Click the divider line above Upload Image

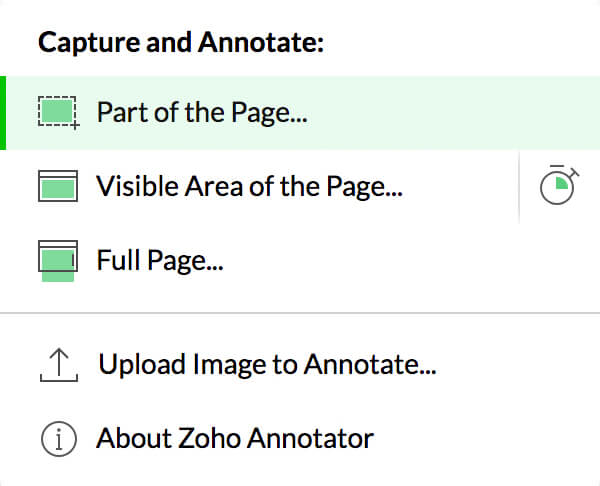tap(300, 313)
